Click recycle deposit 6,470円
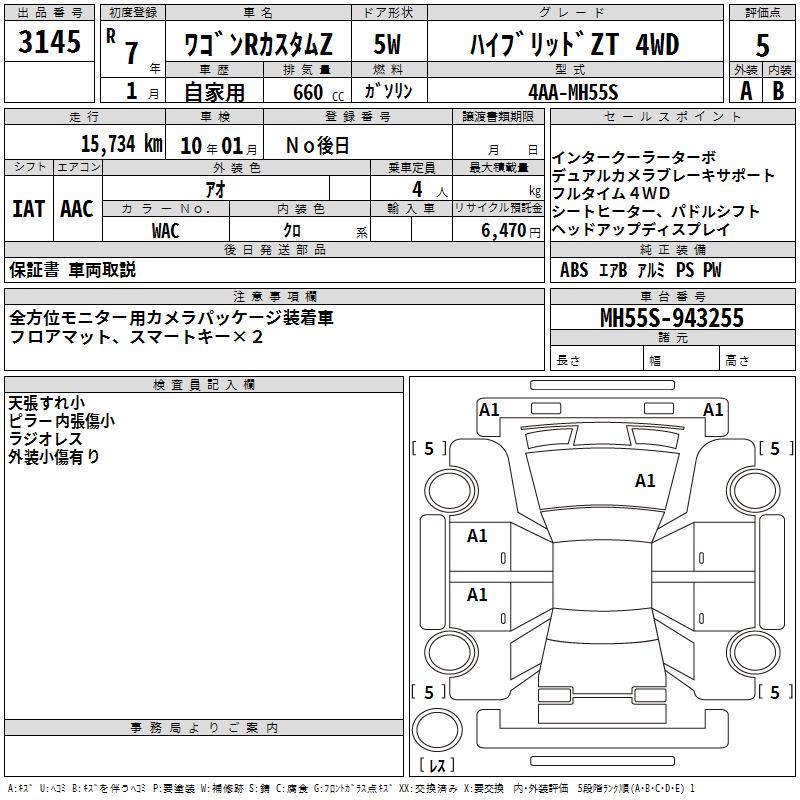This screenshot has width=800, height=800. pos(511,231)
